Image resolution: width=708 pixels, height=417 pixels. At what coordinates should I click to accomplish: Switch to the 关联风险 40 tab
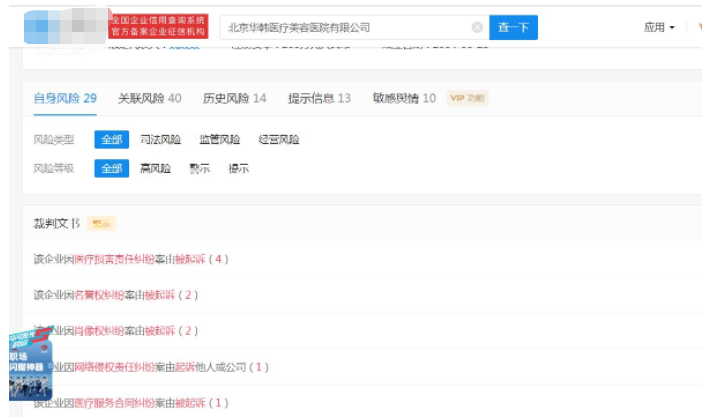click(x=149, y=98)
